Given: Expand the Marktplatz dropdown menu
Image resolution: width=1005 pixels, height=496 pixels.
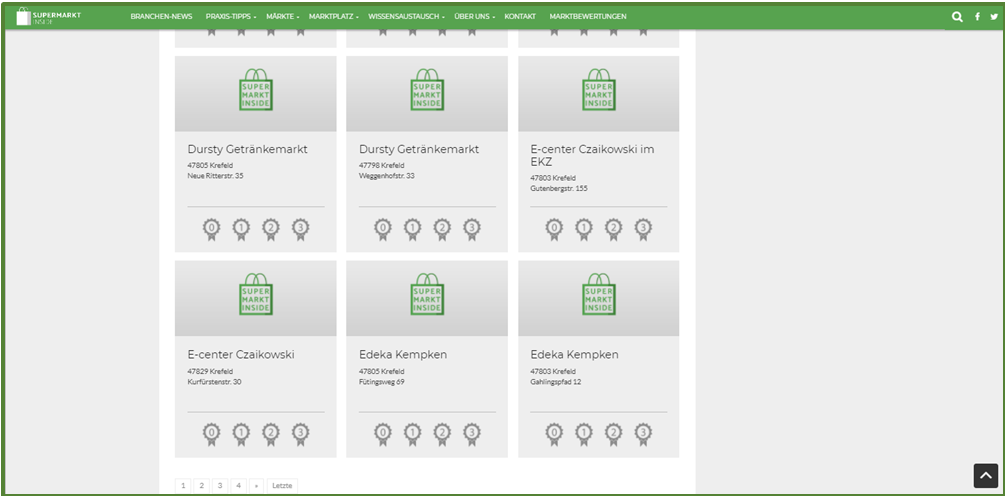Looking at the screenshot, I should tap(334, 17).
